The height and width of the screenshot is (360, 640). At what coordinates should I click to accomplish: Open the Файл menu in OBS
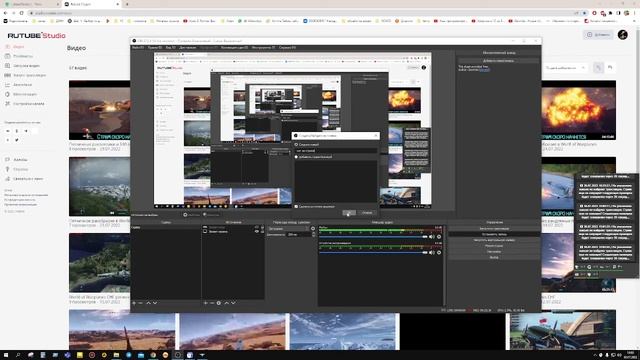(x=138, y=48)
